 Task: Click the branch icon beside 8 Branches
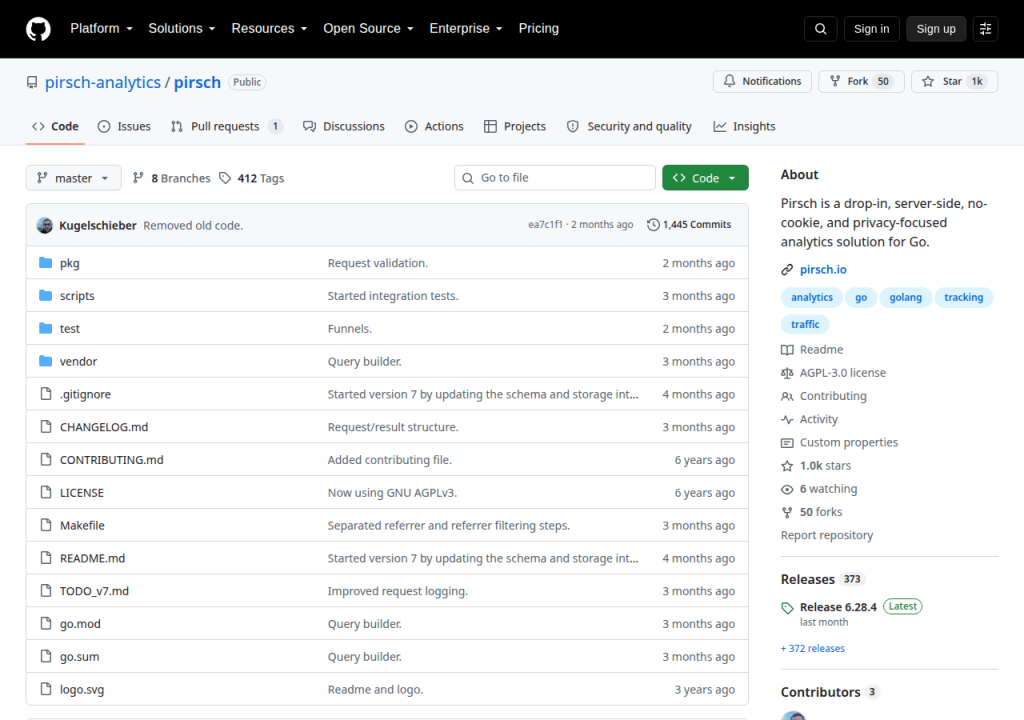(x=138, y=178)
